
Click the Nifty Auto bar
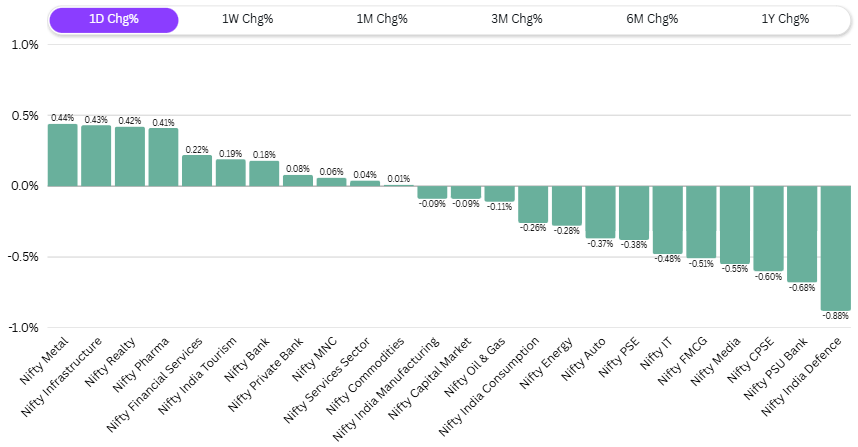coord(600,212)
